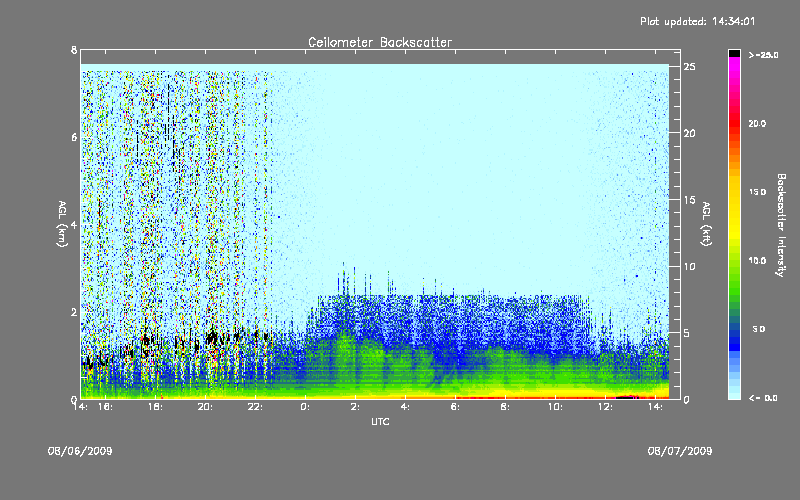Screen dimensions: 800x500
Task: Click the UTC x-axis label
Action: 380,421
